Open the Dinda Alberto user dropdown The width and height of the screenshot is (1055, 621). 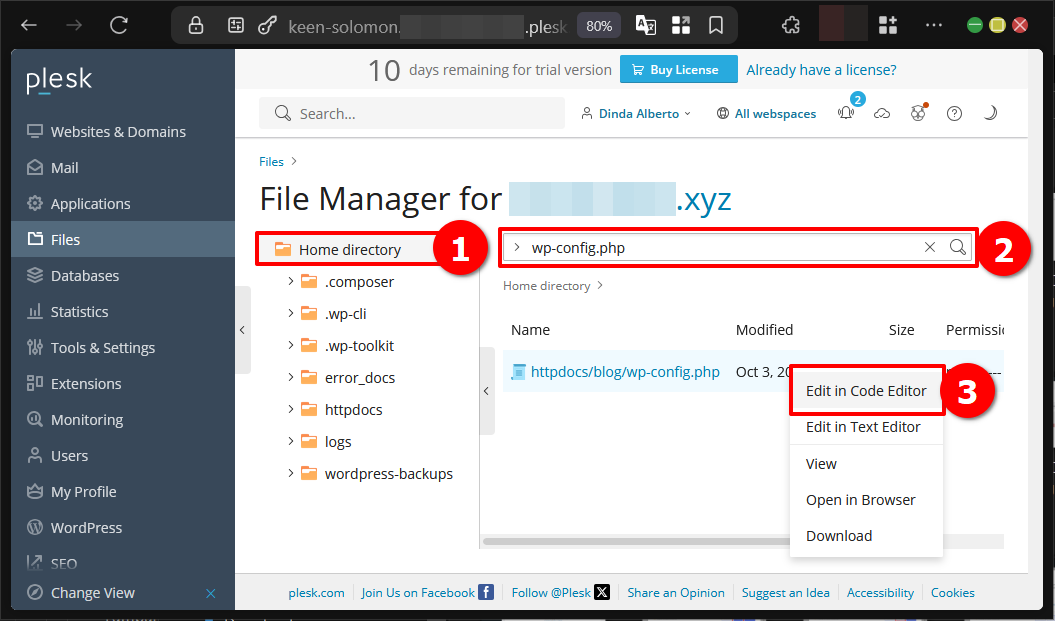(x=635, y=113)
